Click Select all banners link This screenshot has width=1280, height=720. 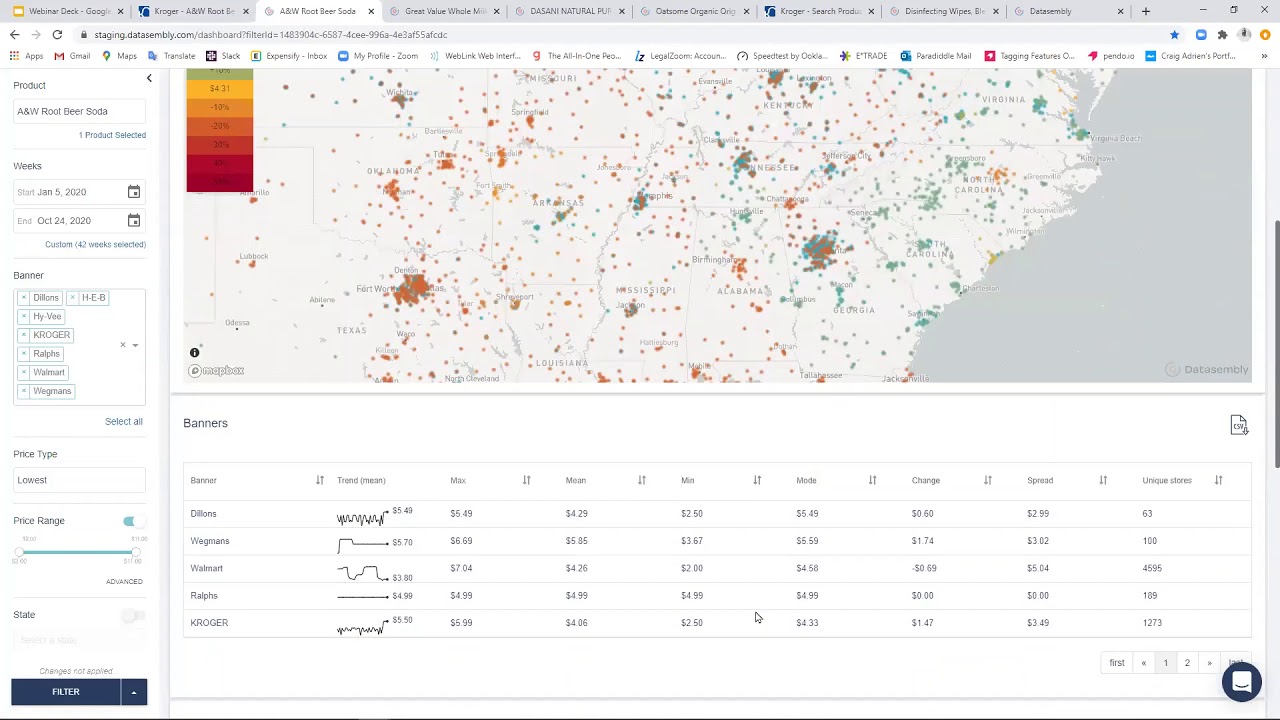124,421
